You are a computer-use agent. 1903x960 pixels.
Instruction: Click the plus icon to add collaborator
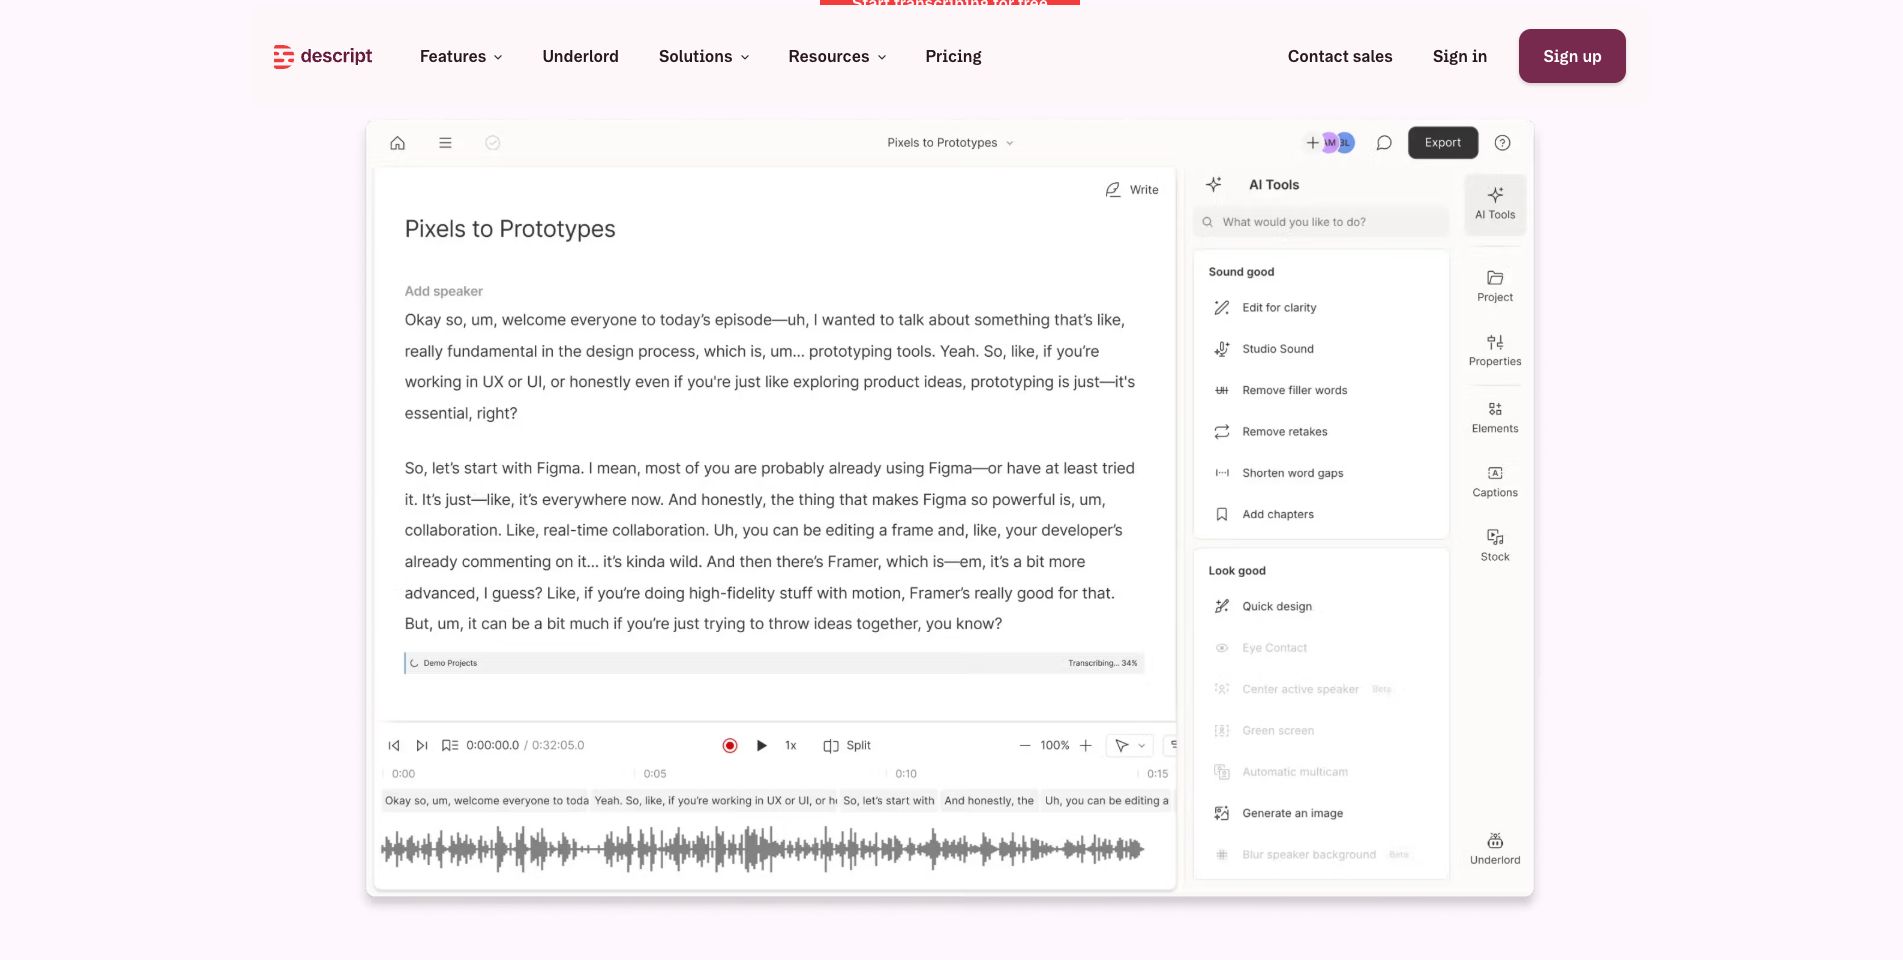click(1312, 143)
